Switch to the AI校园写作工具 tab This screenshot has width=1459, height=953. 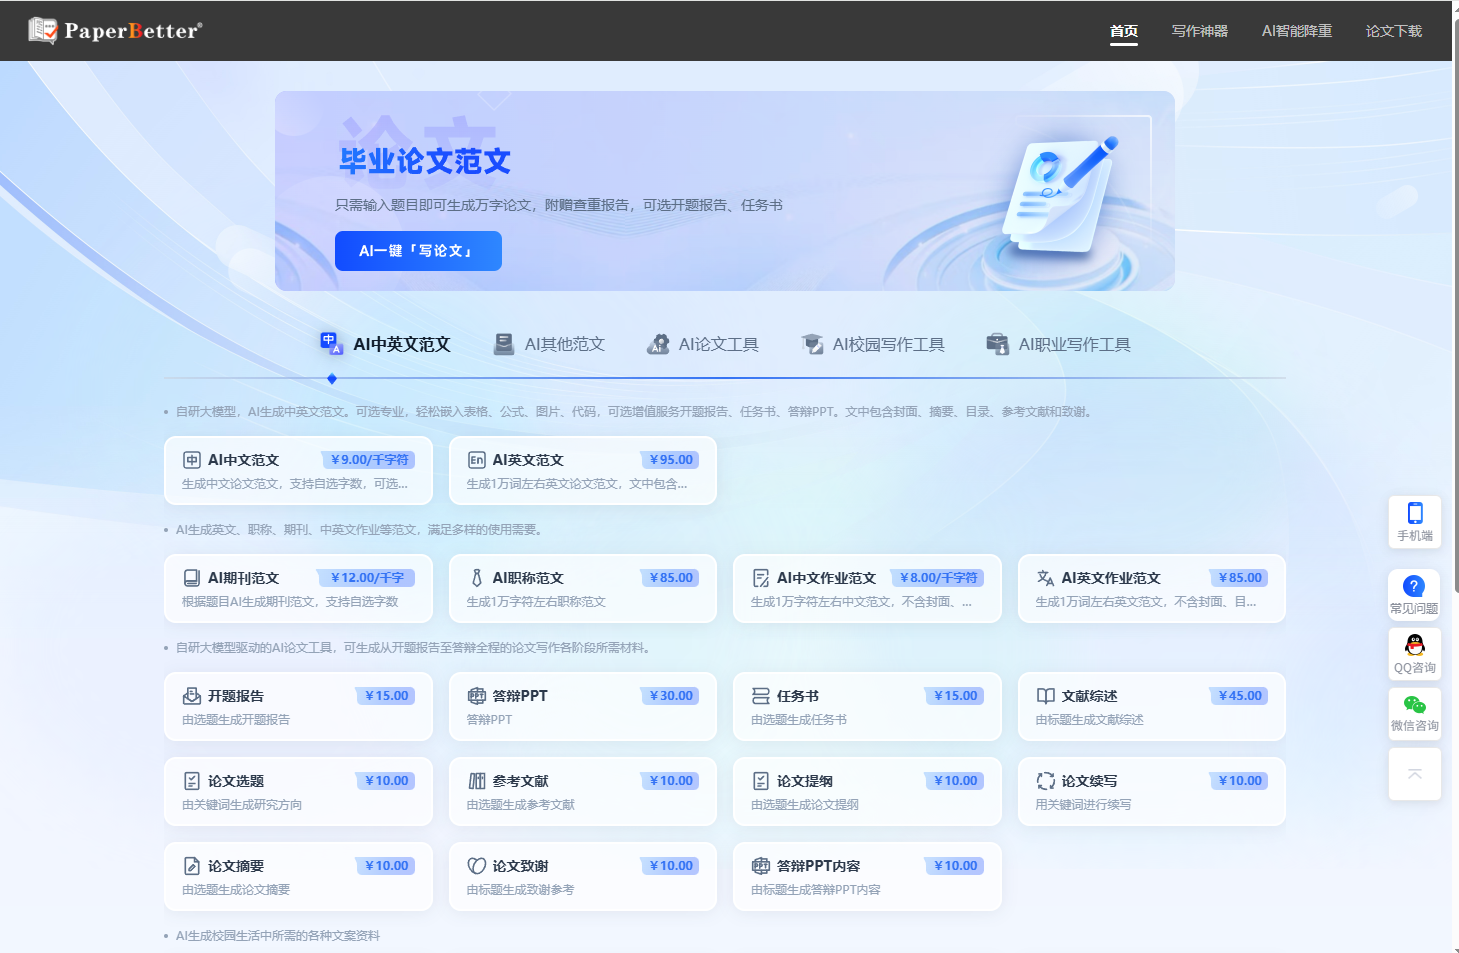tap(873, 344)
